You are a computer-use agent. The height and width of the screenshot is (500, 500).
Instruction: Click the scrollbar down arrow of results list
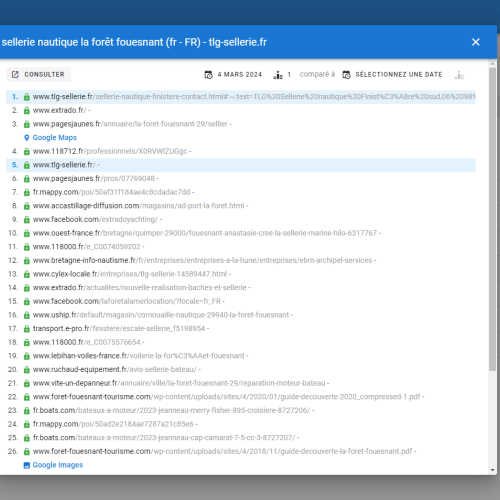click(493, 470)
